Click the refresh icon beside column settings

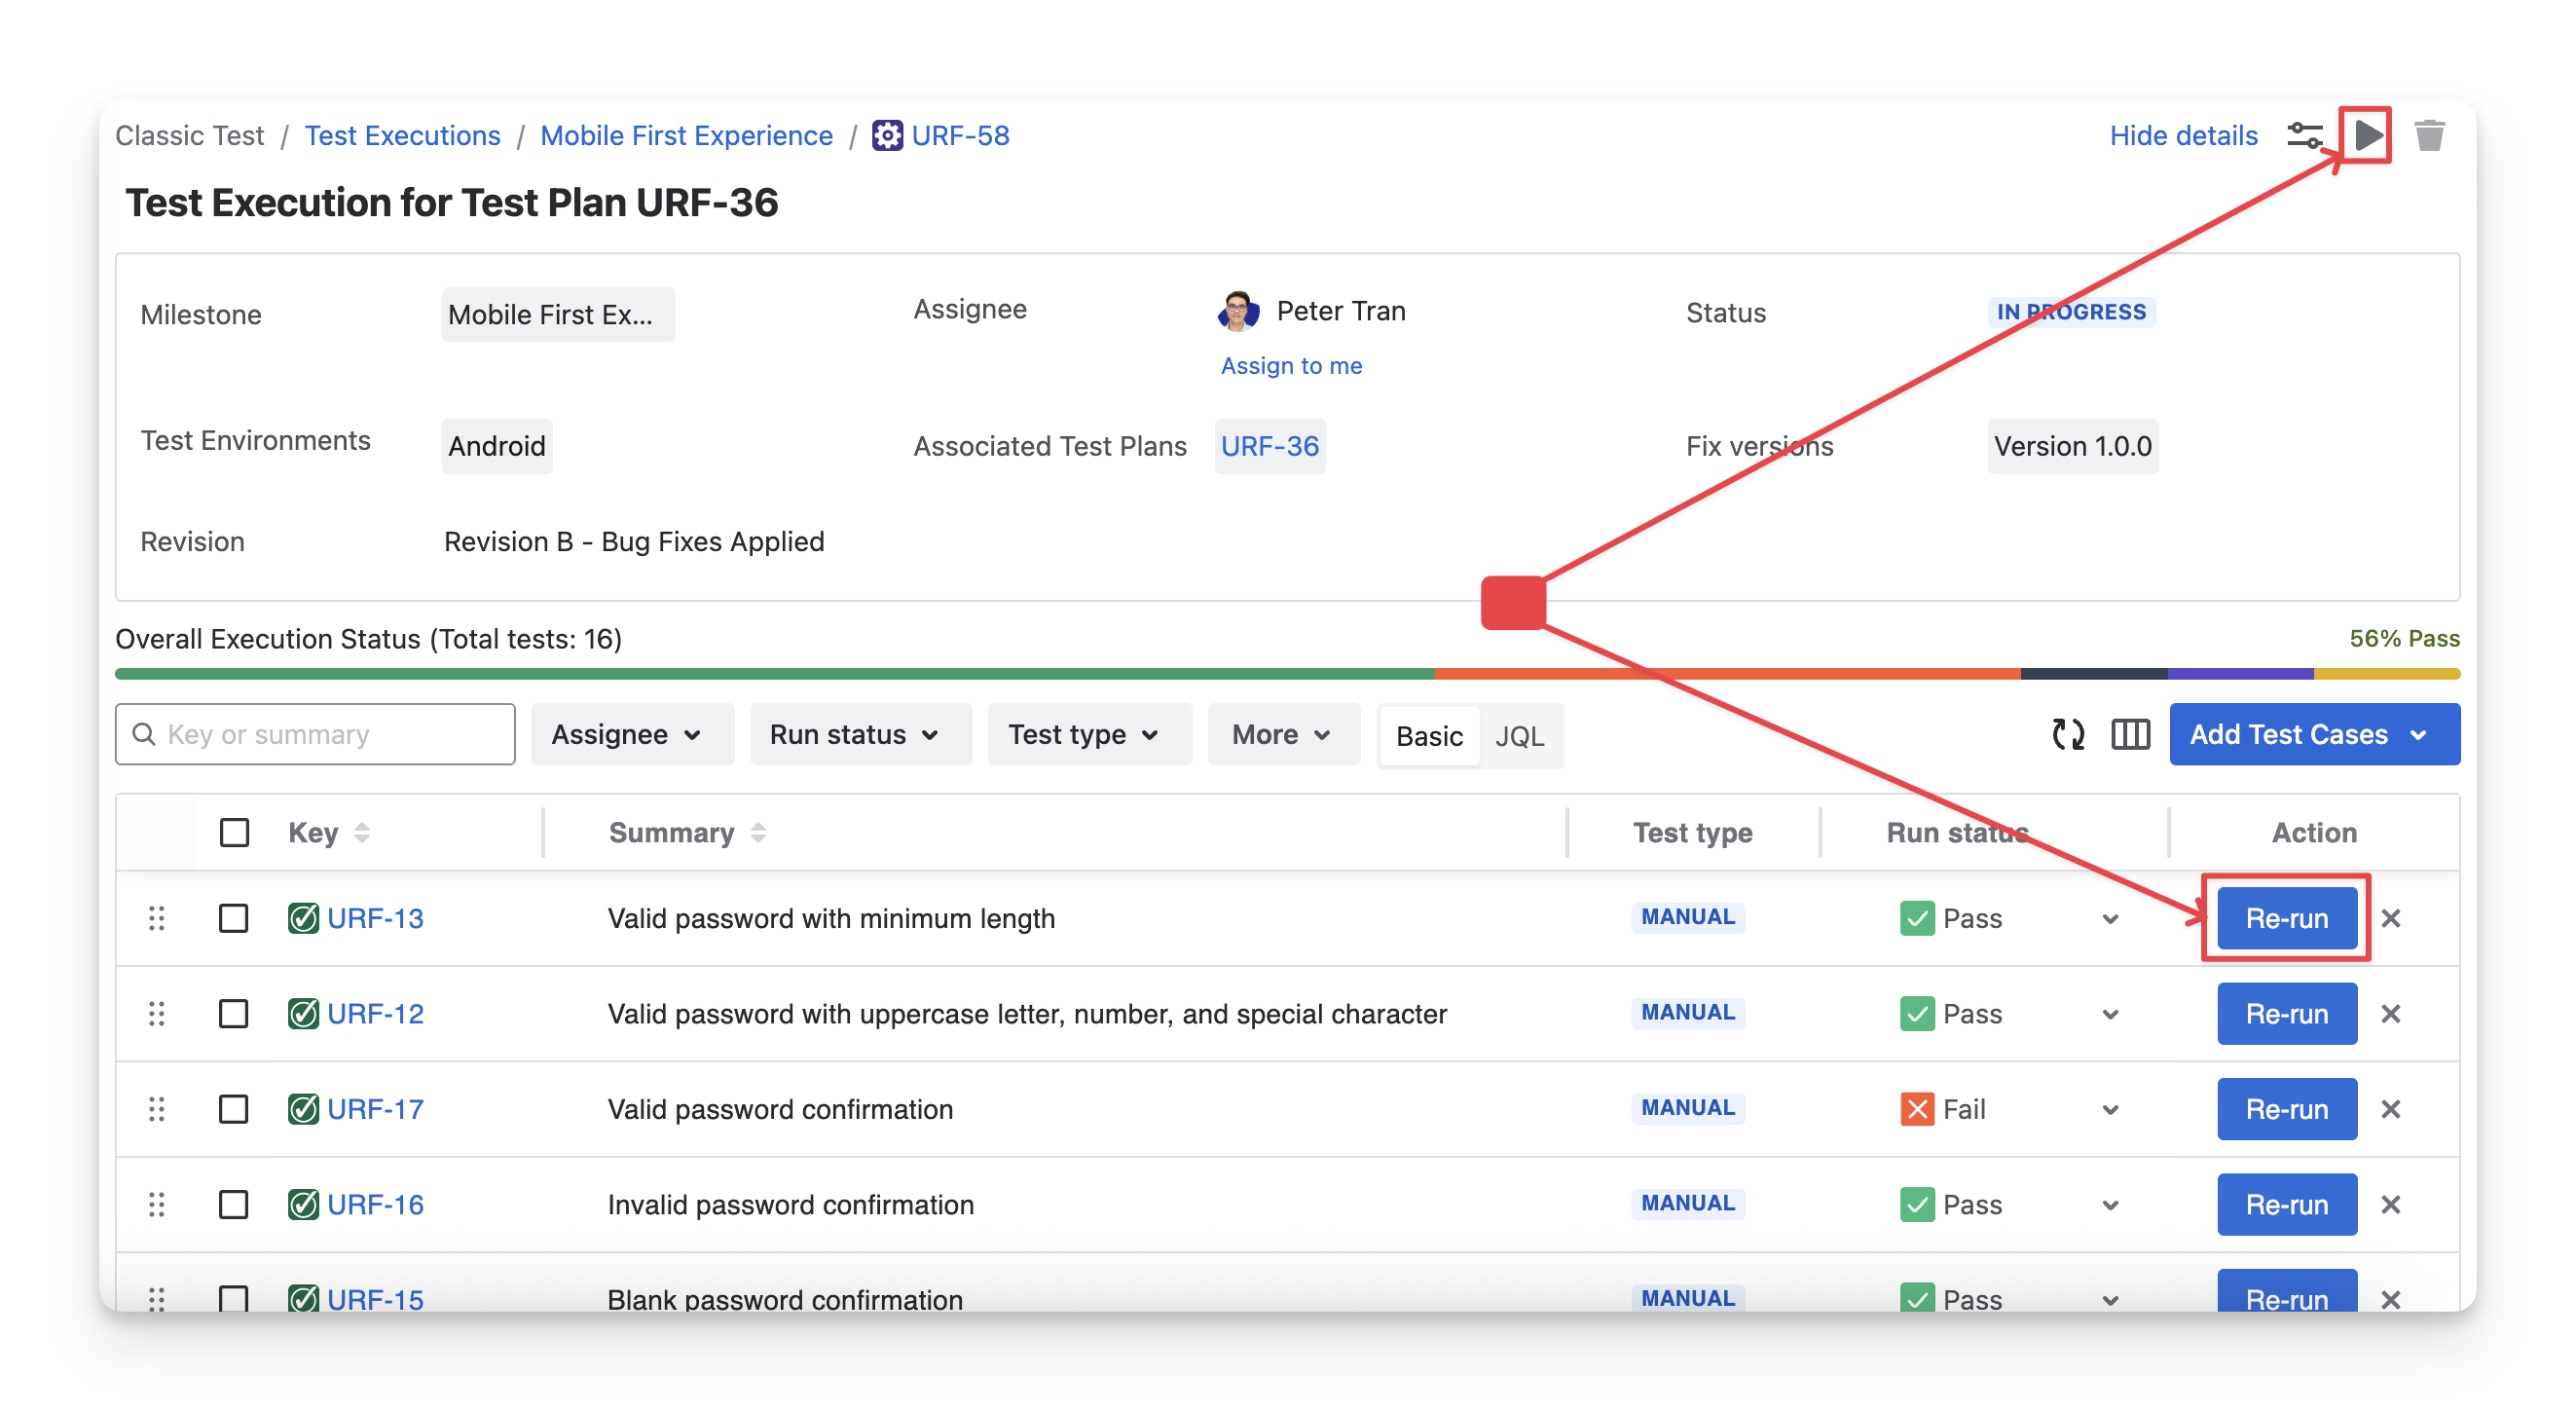pyautogui.click(x=2068, y=735)
